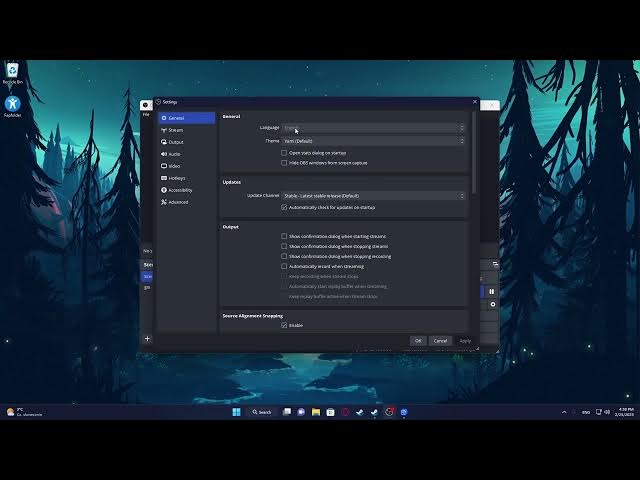Open the Output settings section

[x=175, y=142]
